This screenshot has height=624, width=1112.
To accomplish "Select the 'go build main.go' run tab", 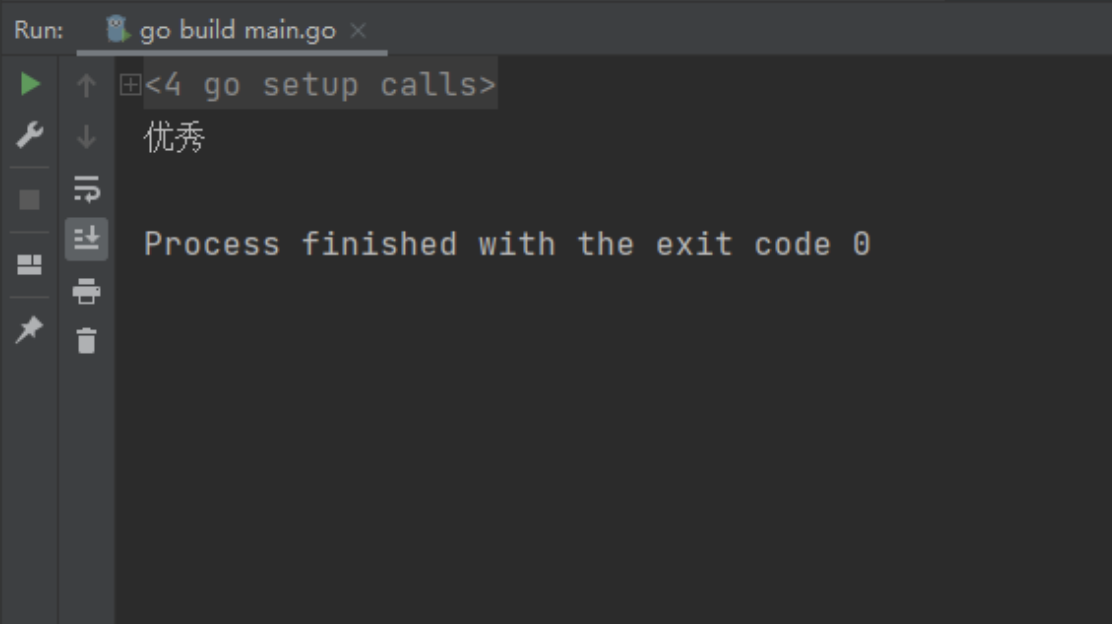I will point(232,30).
